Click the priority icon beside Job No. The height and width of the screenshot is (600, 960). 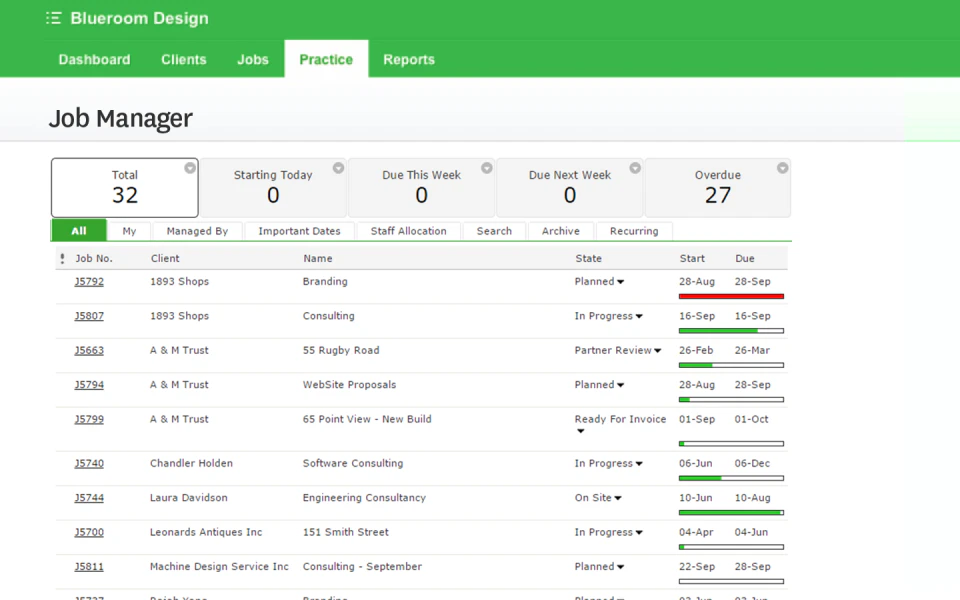[62, 258]
